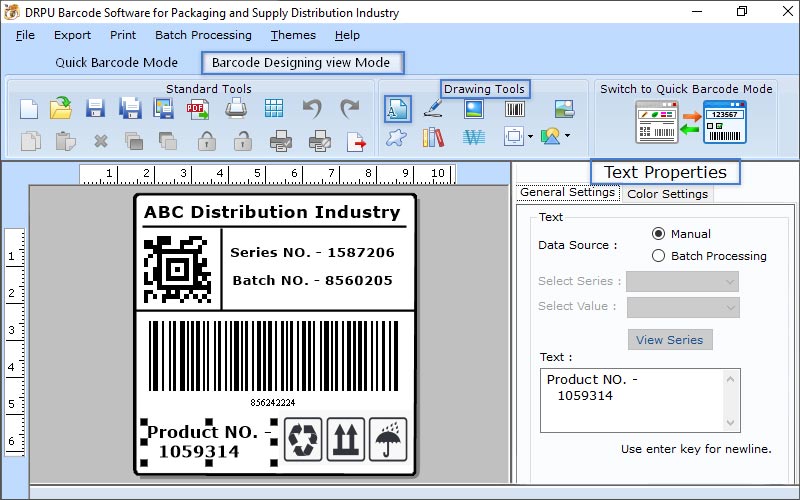Click the exit document red arrow icon
The height and width of the screenshot is (500, 800).
pyautogui.click(x=356, y=141)
